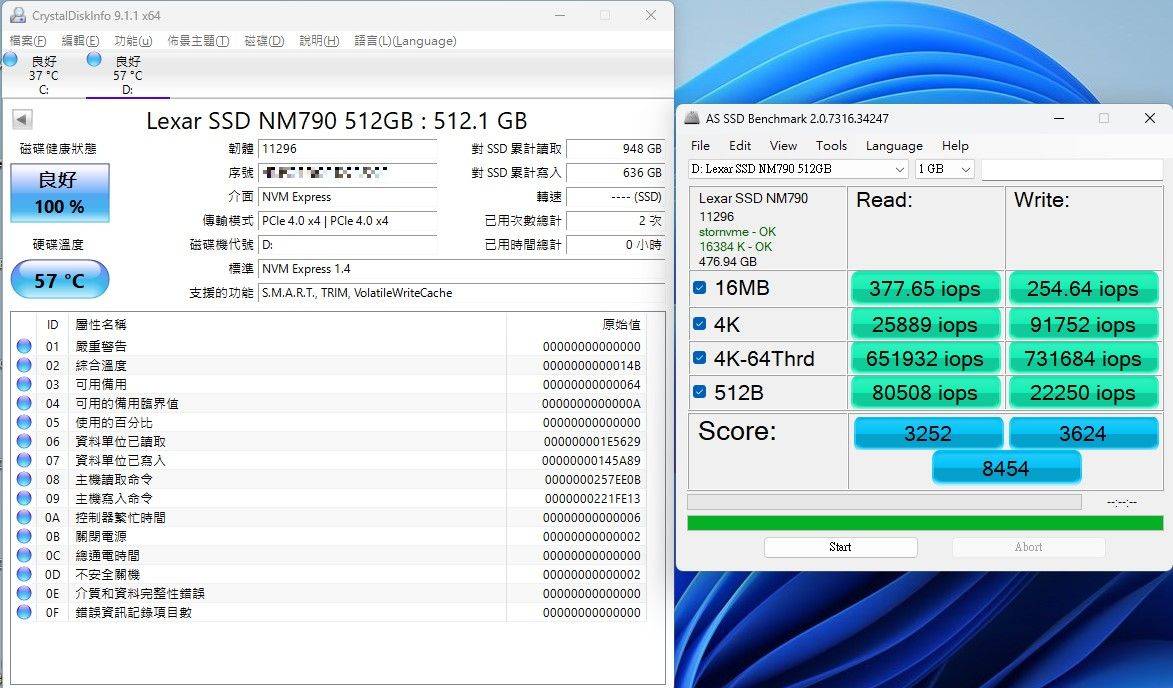The image size is (1173, 688).
Task: Open Help menu in AS SSD Benchmark
Action: [955, 145]
